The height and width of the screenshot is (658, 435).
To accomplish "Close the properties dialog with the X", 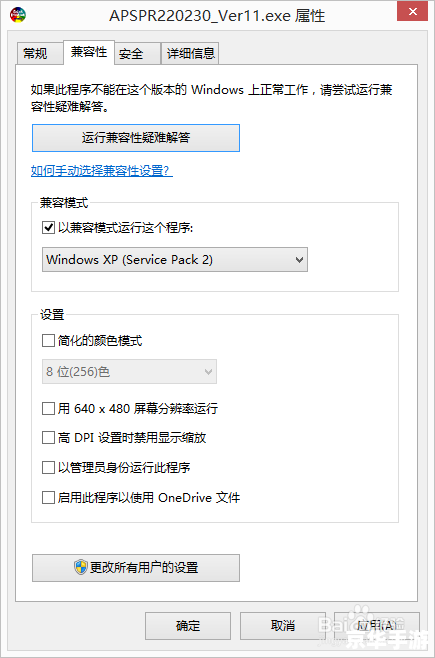I will coord(412,11).
